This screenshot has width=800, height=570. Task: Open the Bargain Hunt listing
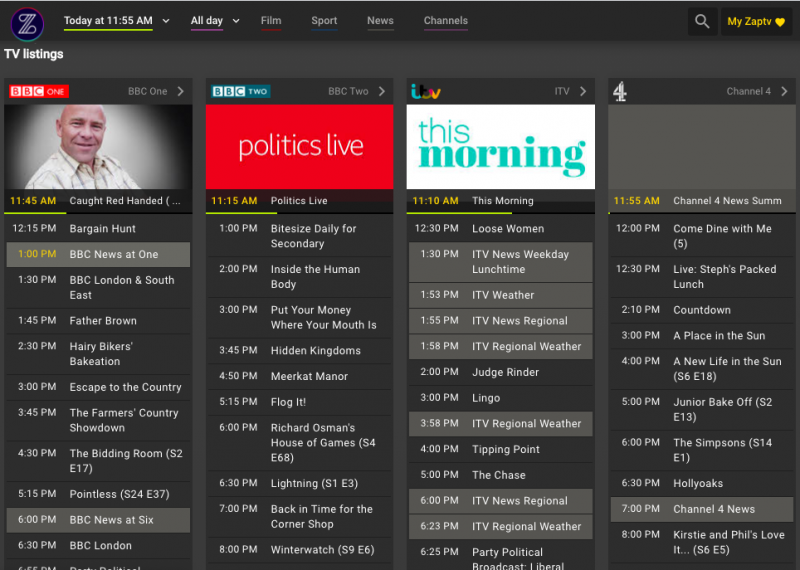[x=103, y=229]
